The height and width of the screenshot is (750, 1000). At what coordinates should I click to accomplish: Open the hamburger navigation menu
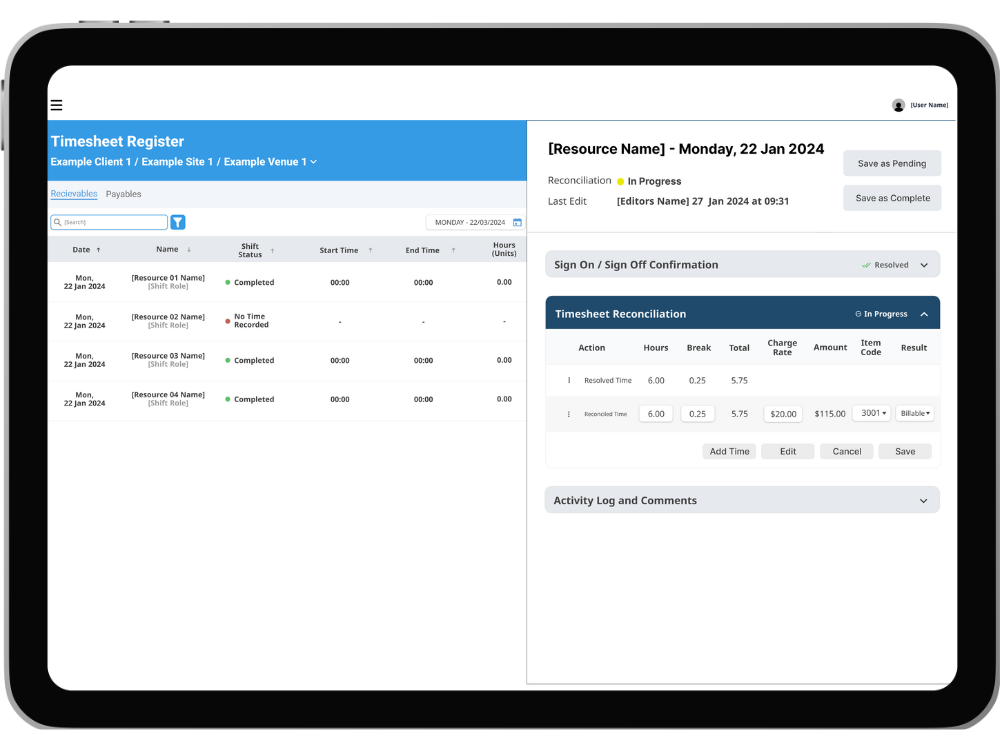click(x=56, y=104)
